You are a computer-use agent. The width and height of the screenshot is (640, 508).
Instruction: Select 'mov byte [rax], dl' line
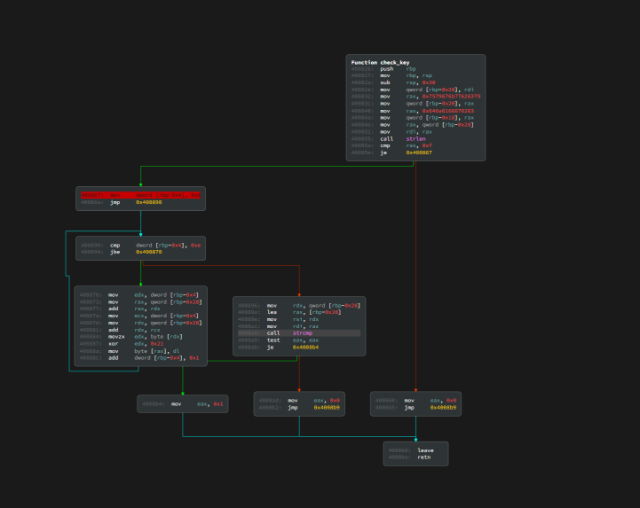tap(129, 351)
